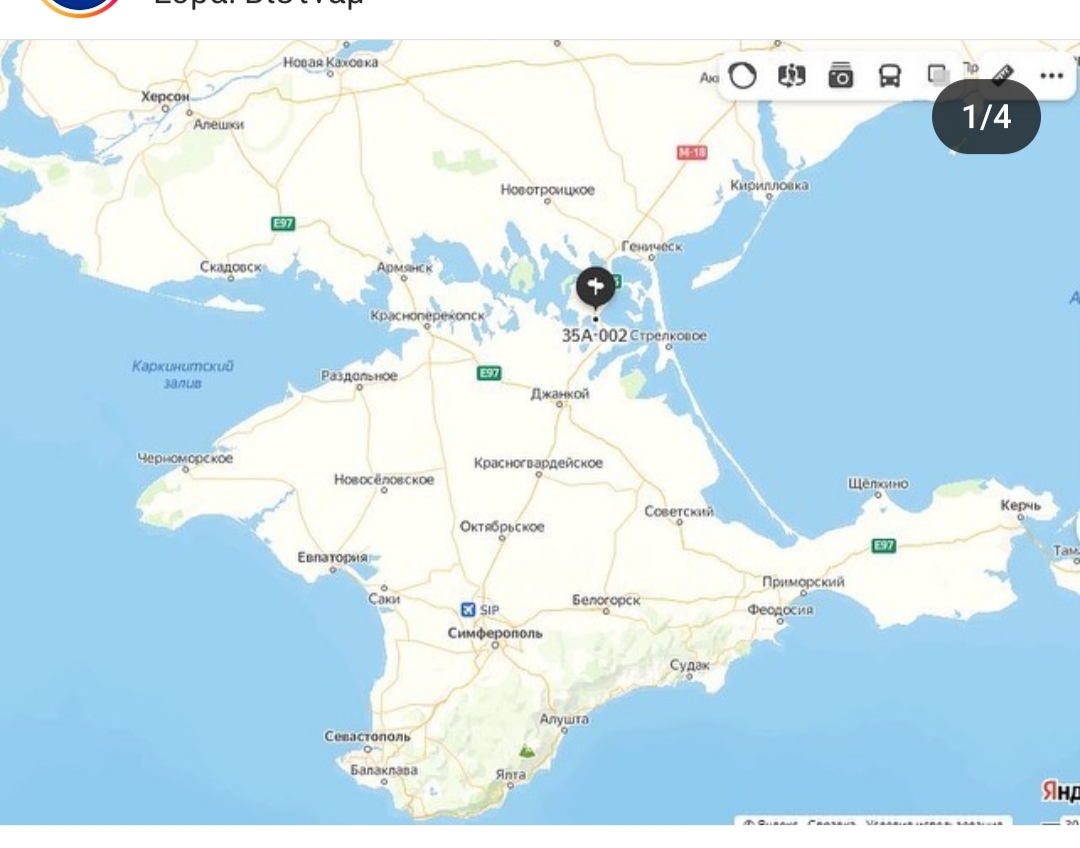This screenshot has width=1080, height=848.
Task: Click the black 35A-002 road marker pin
Action: pos(595,290)
